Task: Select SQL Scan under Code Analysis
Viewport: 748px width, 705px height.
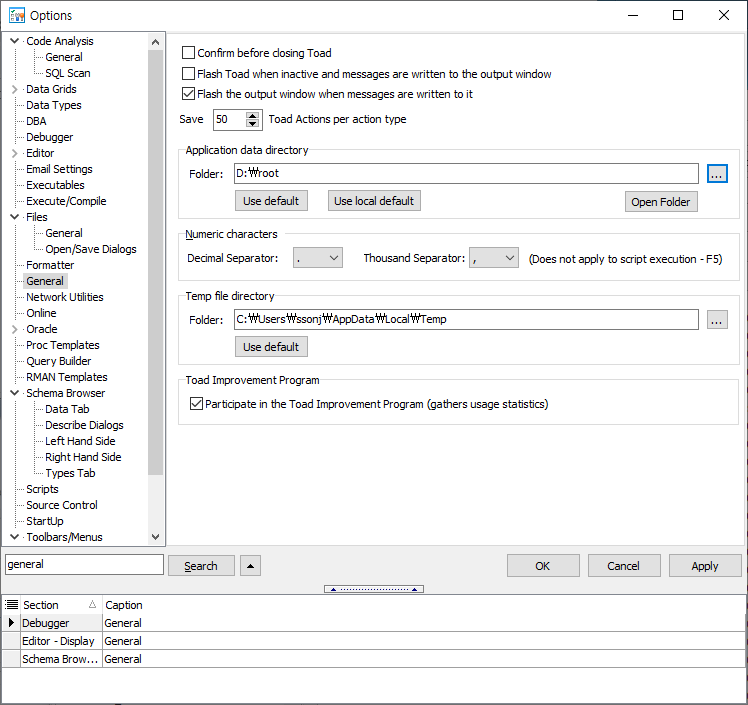Action: click(68, 73)
